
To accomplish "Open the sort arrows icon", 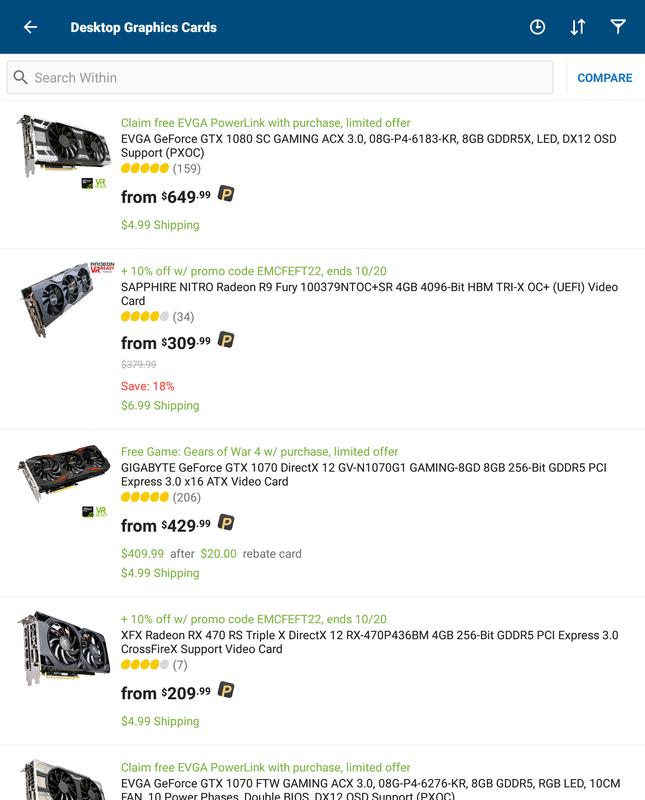I will pyautogui.click(x=578, y=27).
